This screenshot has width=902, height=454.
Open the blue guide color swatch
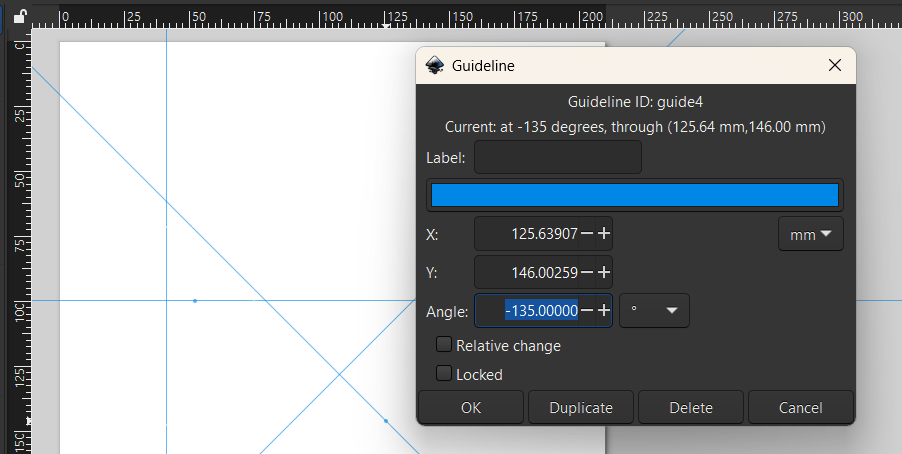coord(635,195)
